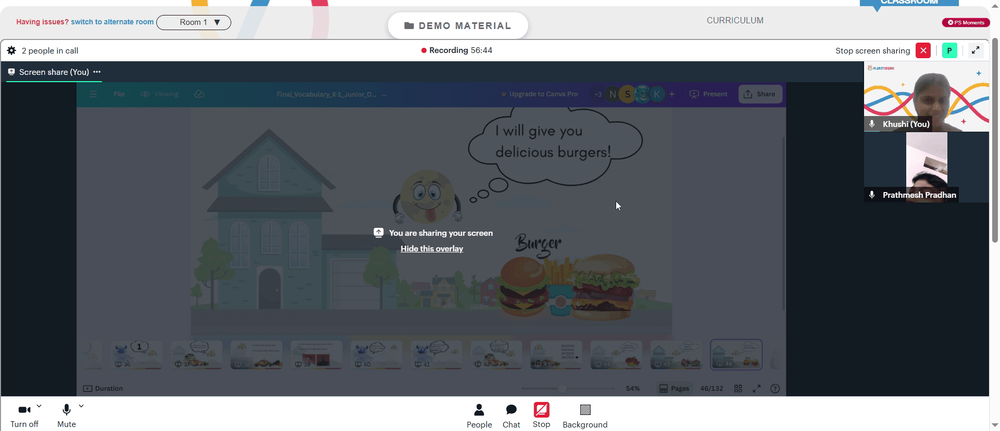Open Canva File menu
Screen dimensions: 1000x431
point(119,94)
